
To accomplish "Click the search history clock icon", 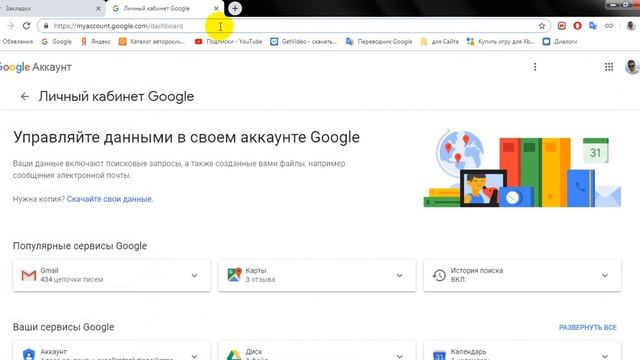I will (x=439, y=276).
